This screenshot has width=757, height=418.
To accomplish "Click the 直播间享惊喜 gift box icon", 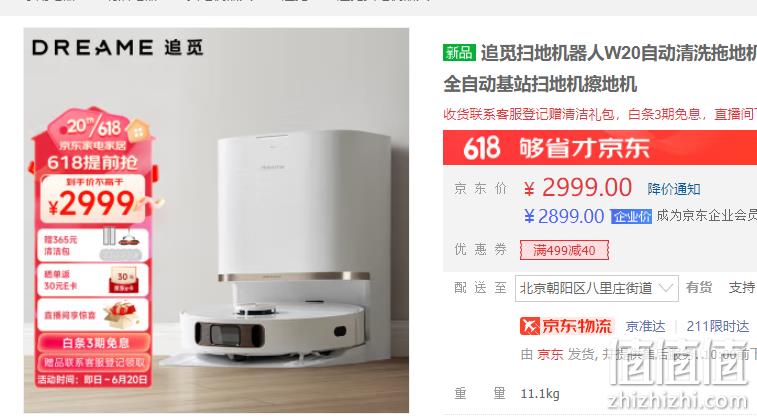I will pyautogui.click(x=120, y=313).
